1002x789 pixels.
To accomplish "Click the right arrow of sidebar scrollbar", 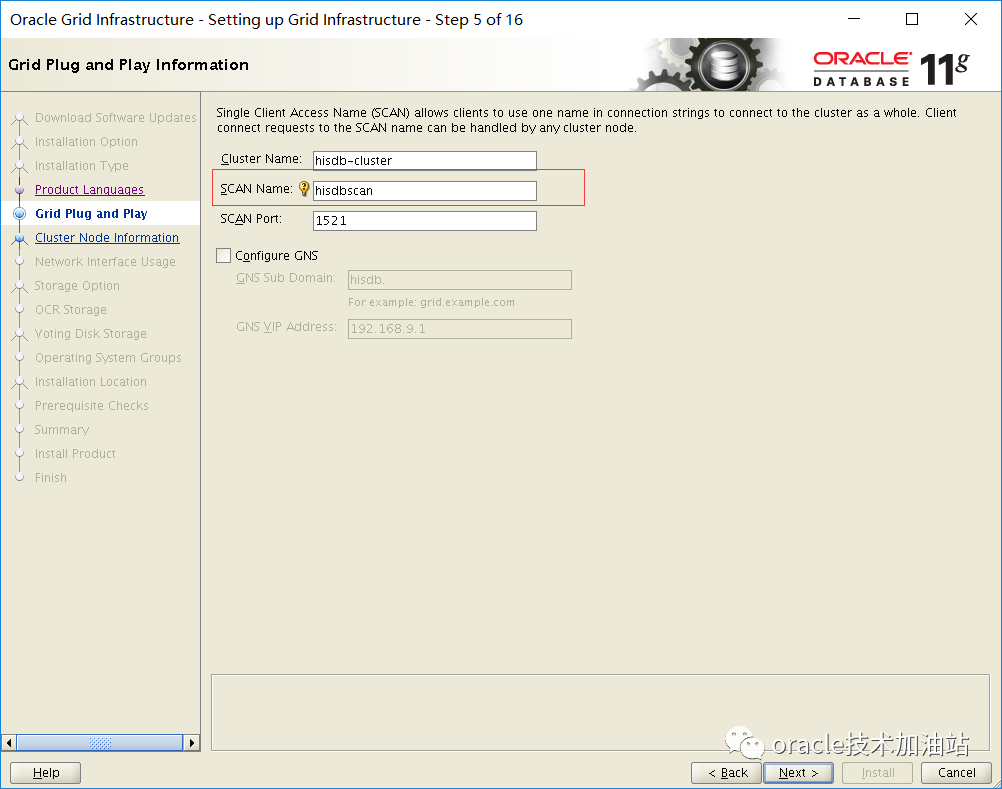I will tap(192, 742).
